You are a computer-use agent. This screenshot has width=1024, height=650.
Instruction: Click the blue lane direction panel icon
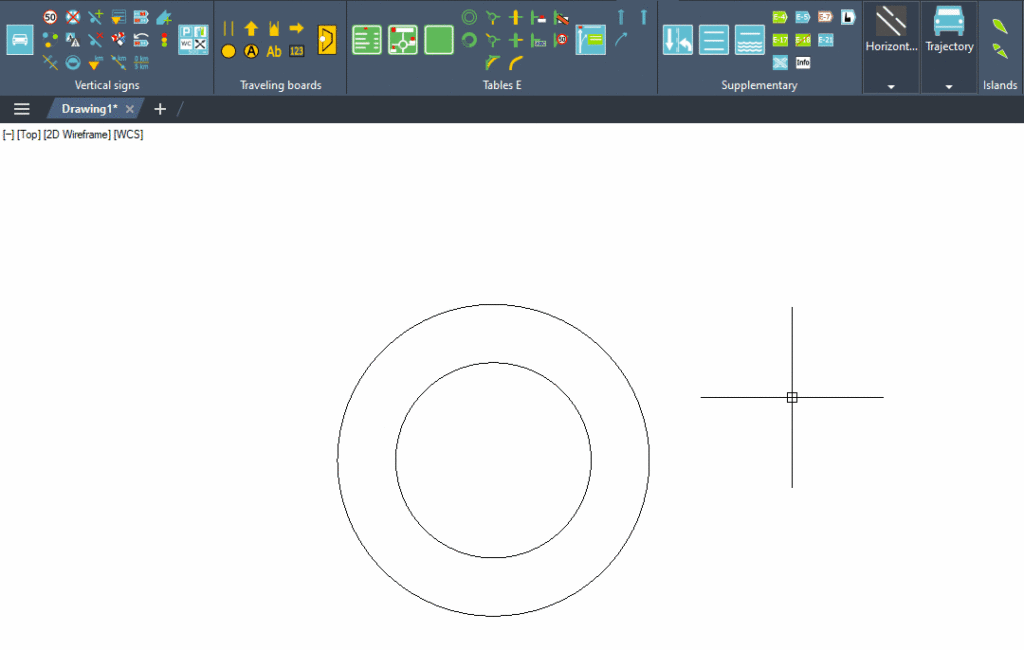[591, 40]
